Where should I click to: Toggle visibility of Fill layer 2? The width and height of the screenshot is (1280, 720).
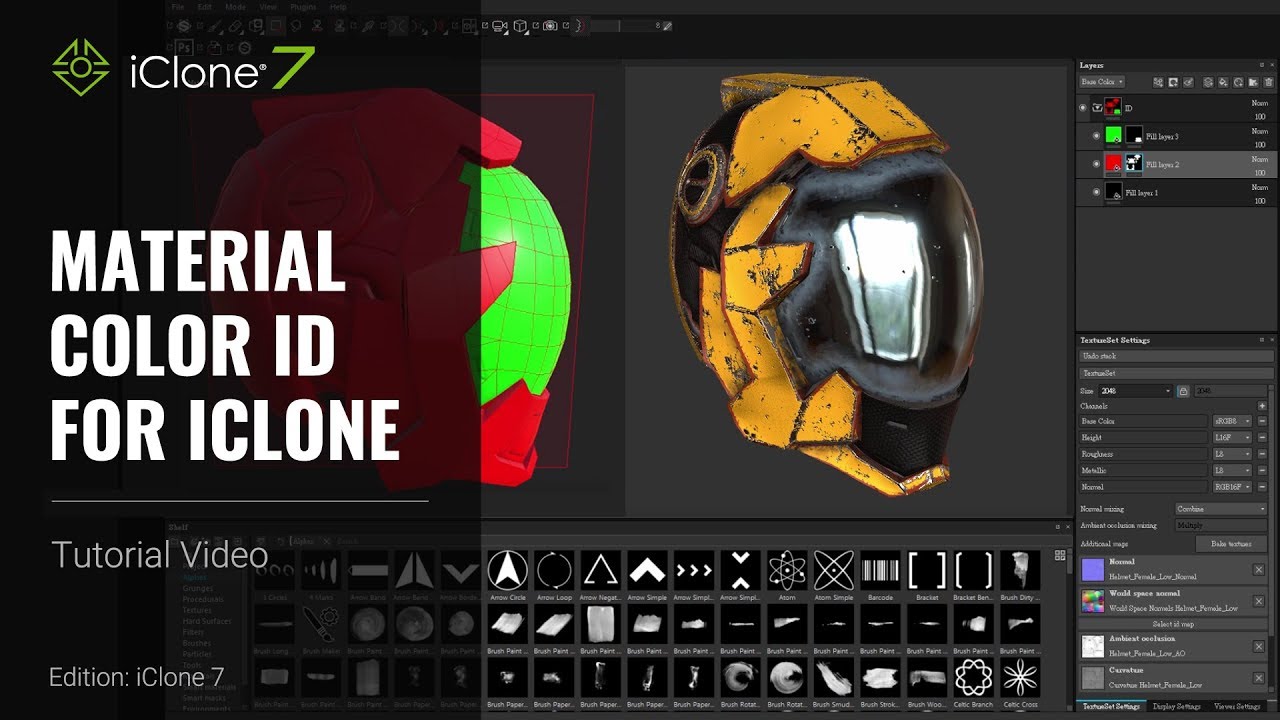click(1096, 164)
